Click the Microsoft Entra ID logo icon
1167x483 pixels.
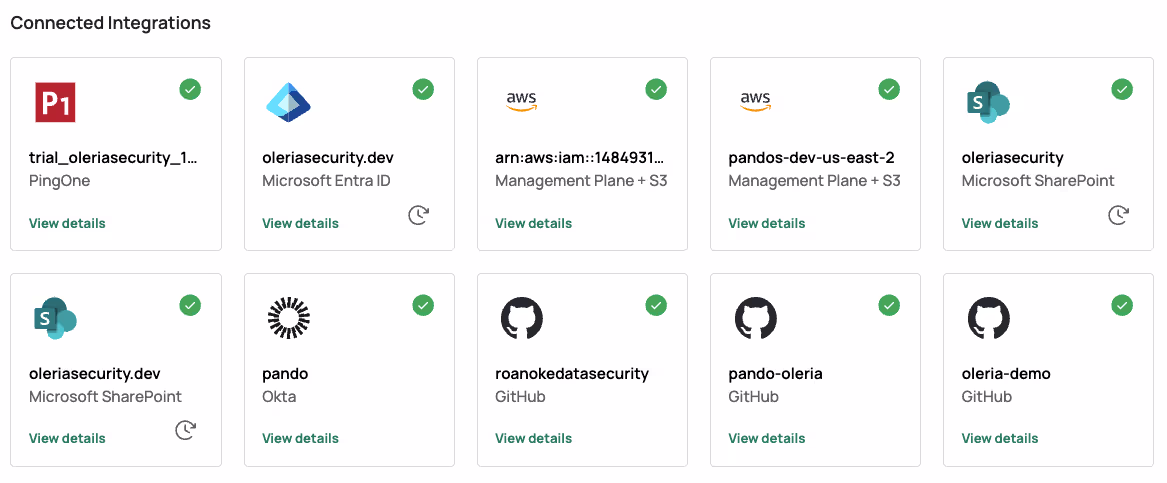[288, 102]
